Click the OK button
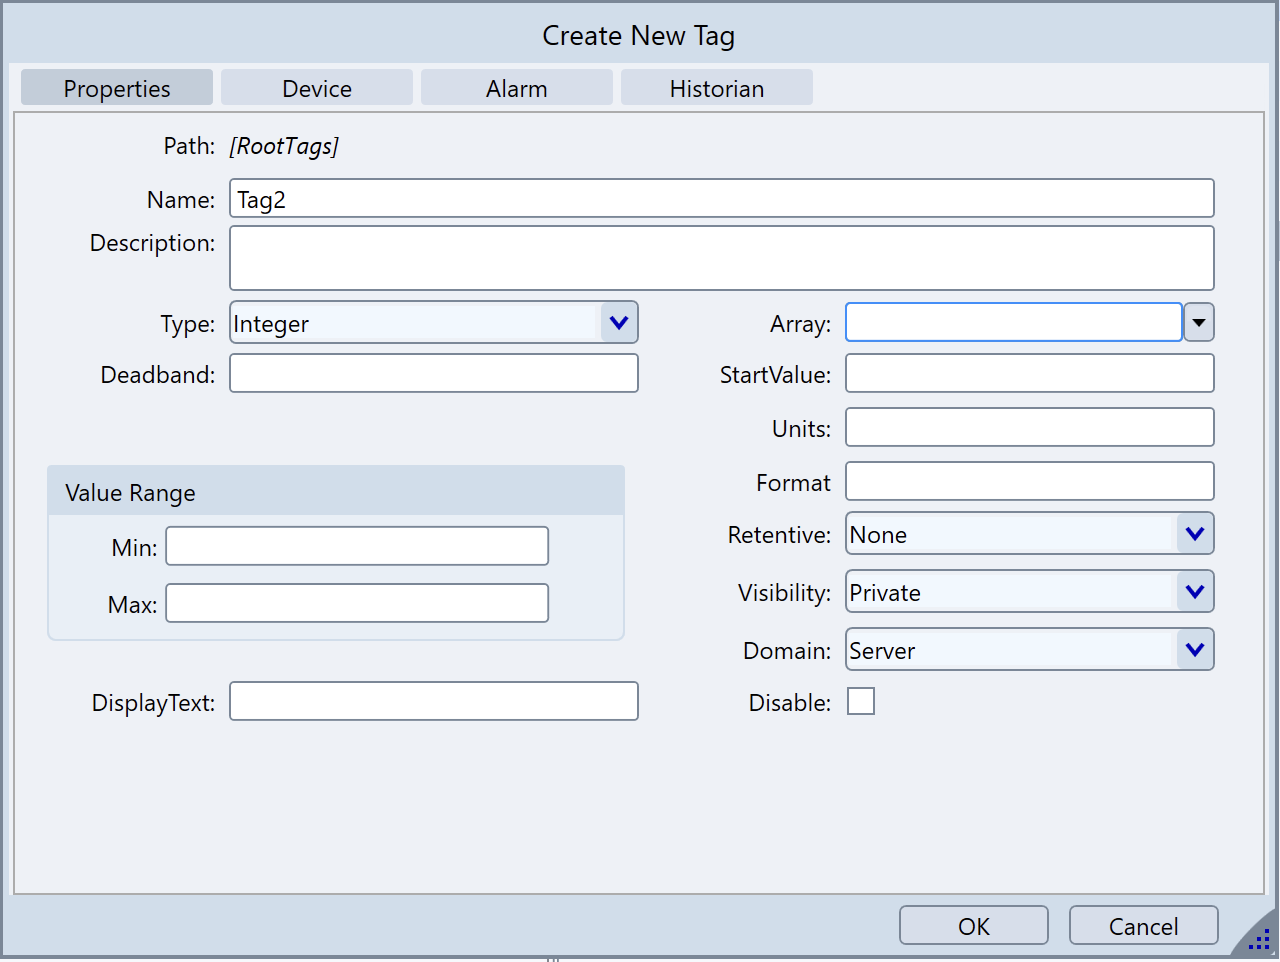 [x=973, y=926]
